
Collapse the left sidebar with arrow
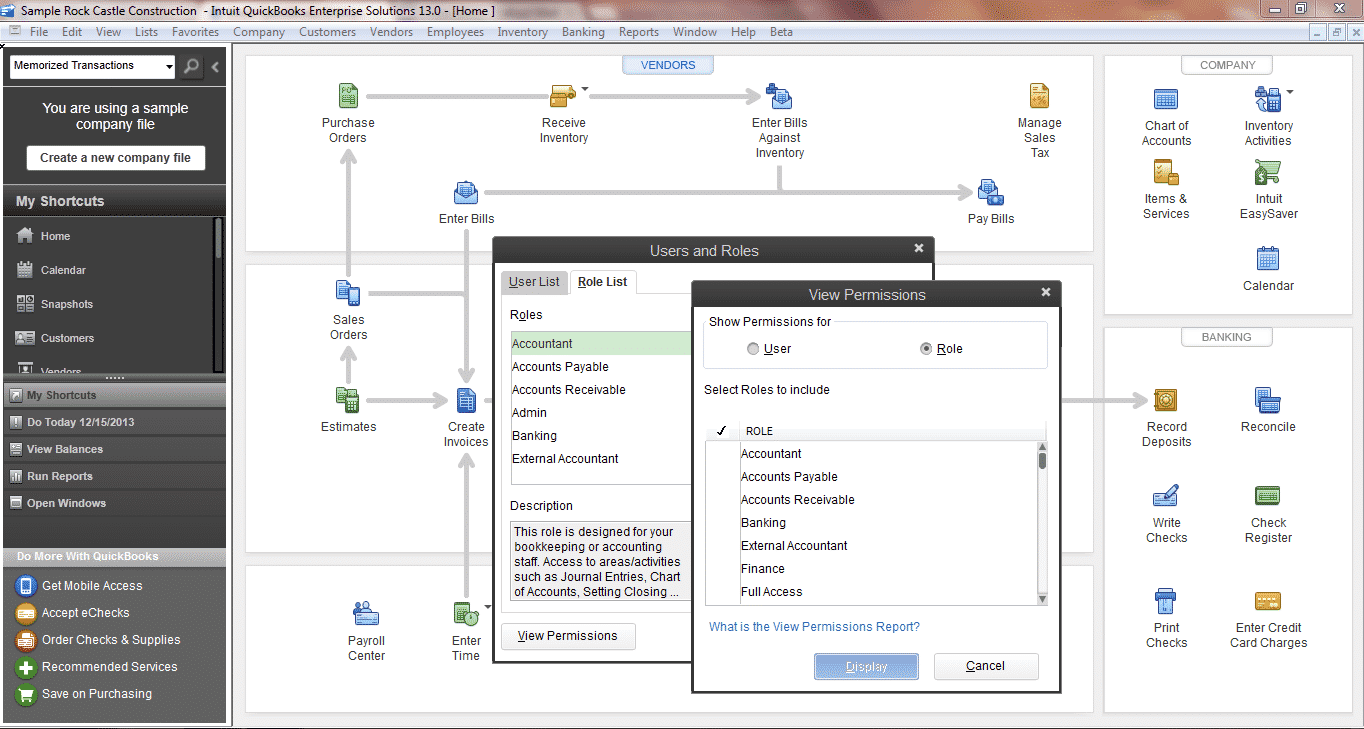216,67
